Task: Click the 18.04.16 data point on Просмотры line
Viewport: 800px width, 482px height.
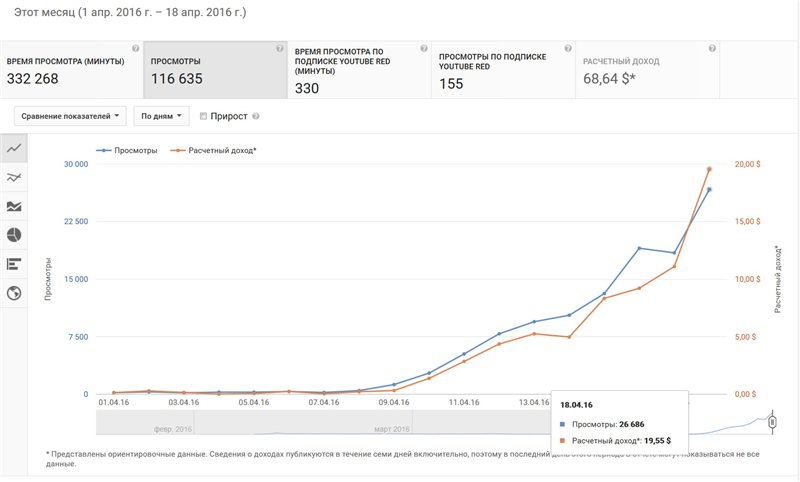Action: (x=709, y=189)
